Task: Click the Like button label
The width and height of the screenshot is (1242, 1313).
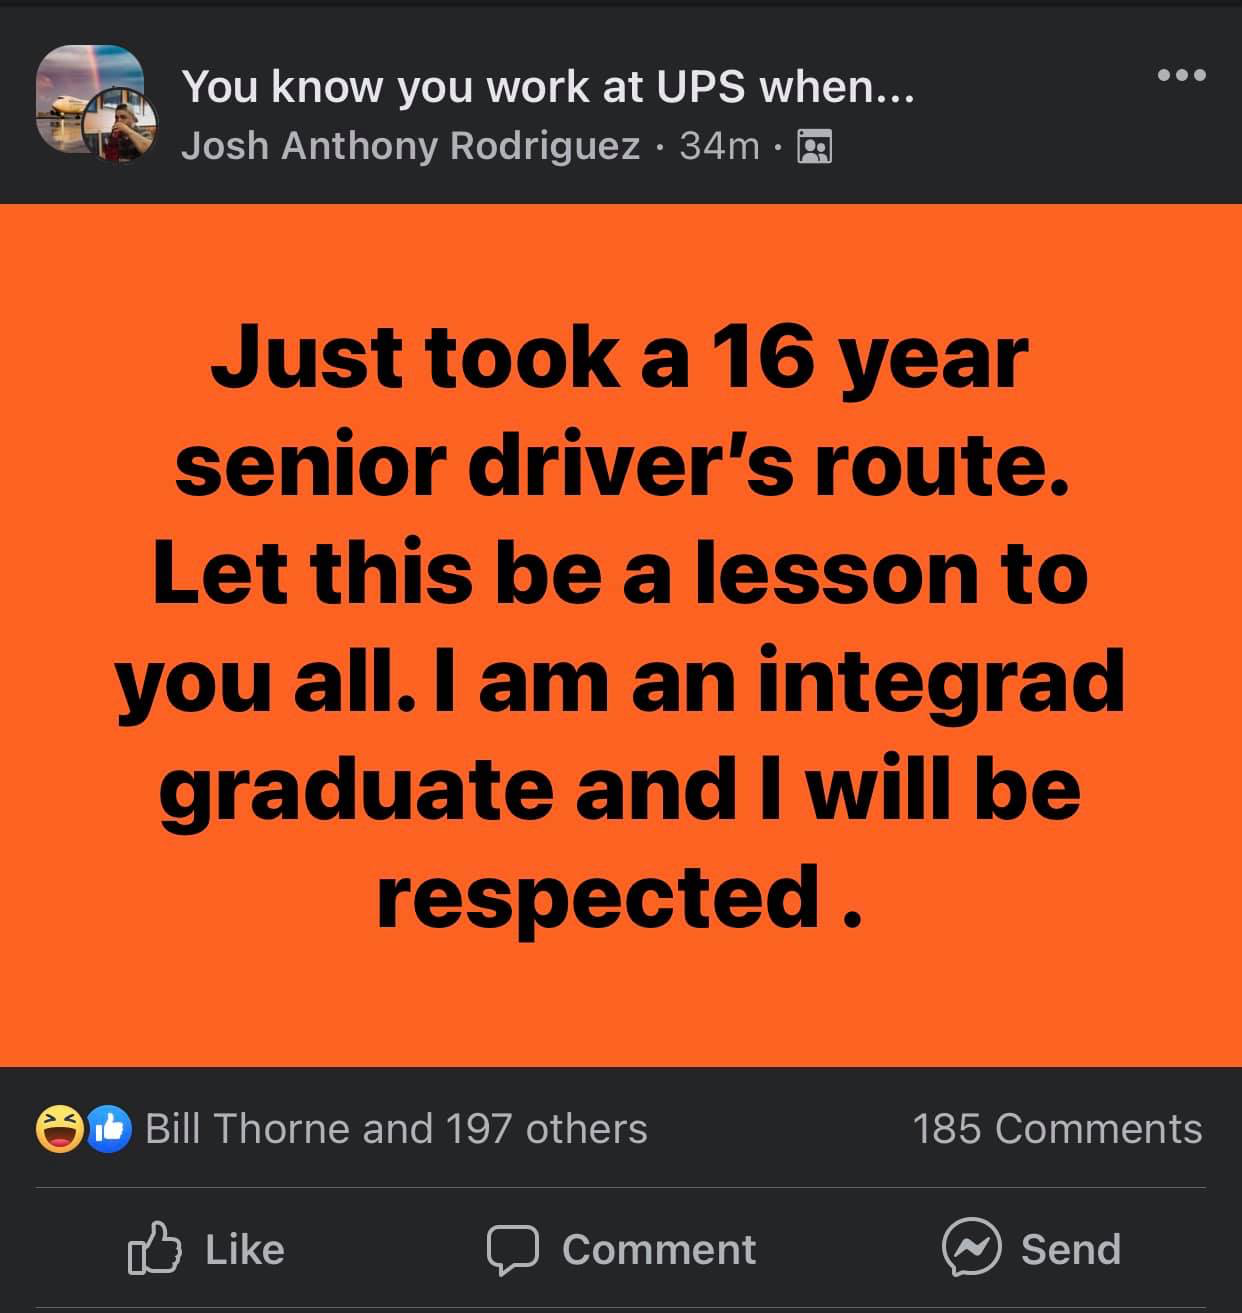Action: [x=245, y=1249]
